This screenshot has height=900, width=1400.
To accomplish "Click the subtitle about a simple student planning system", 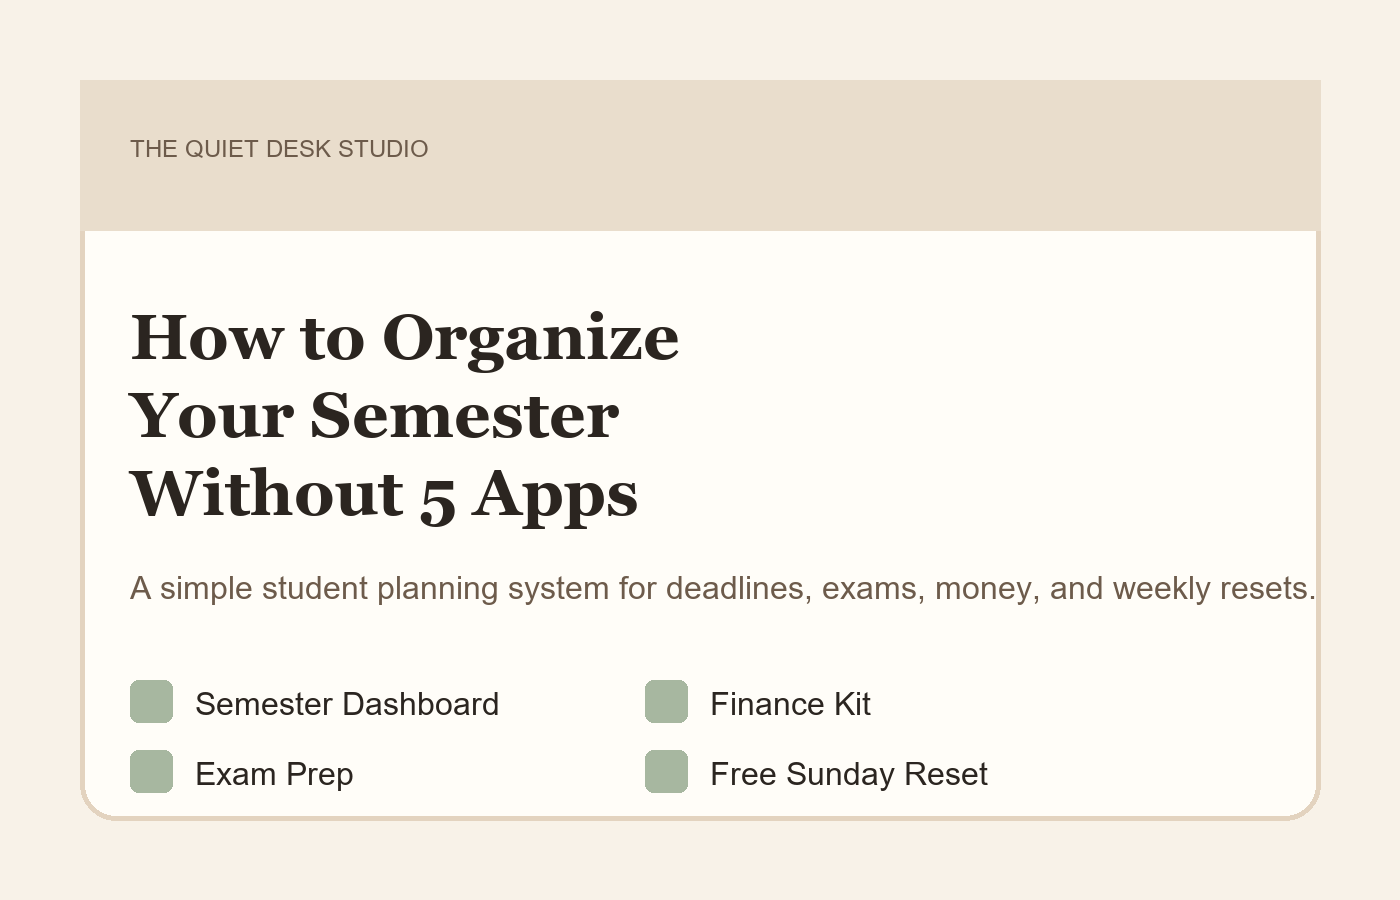I will [x=723, y=588].
